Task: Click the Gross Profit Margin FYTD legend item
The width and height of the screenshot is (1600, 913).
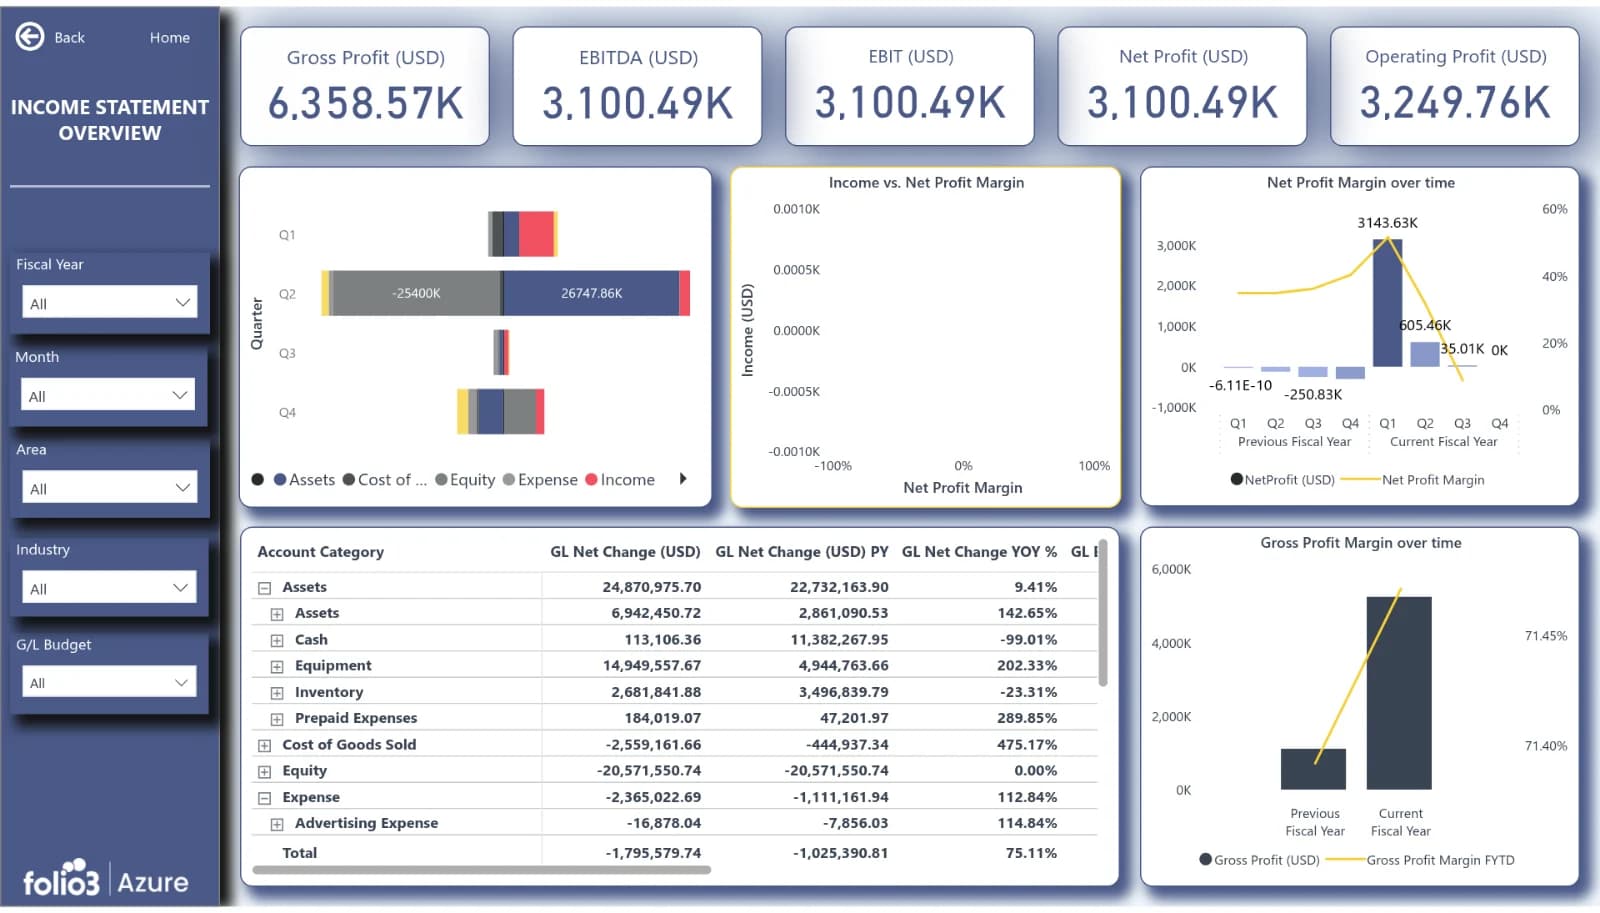Action: [x=1421, y=860]
